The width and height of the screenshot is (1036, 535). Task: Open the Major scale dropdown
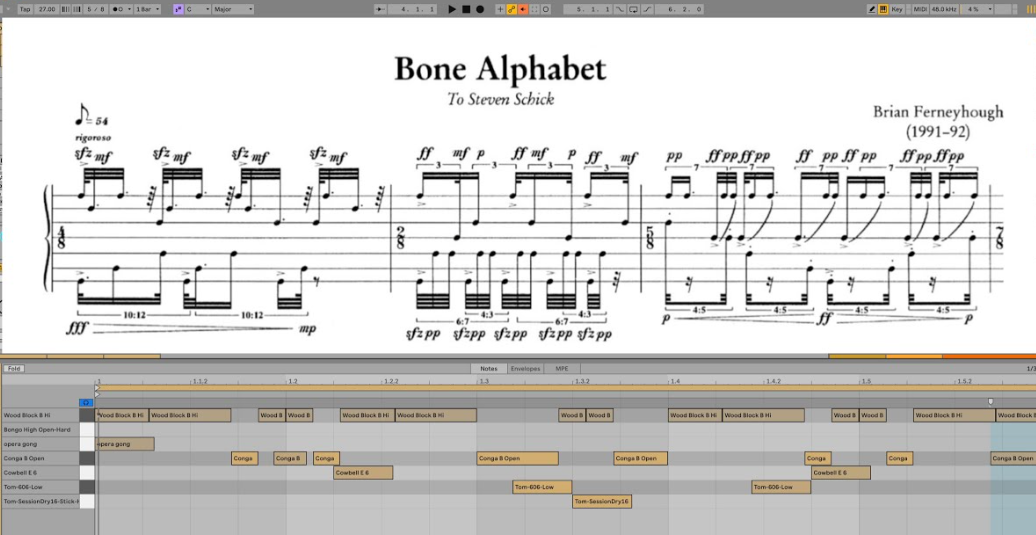pos(232,9)
